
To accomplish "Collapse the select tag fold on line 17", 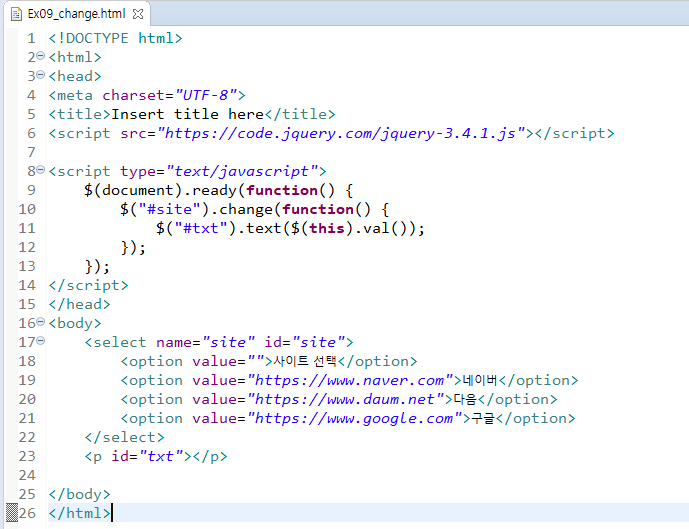I will (40, 341).
